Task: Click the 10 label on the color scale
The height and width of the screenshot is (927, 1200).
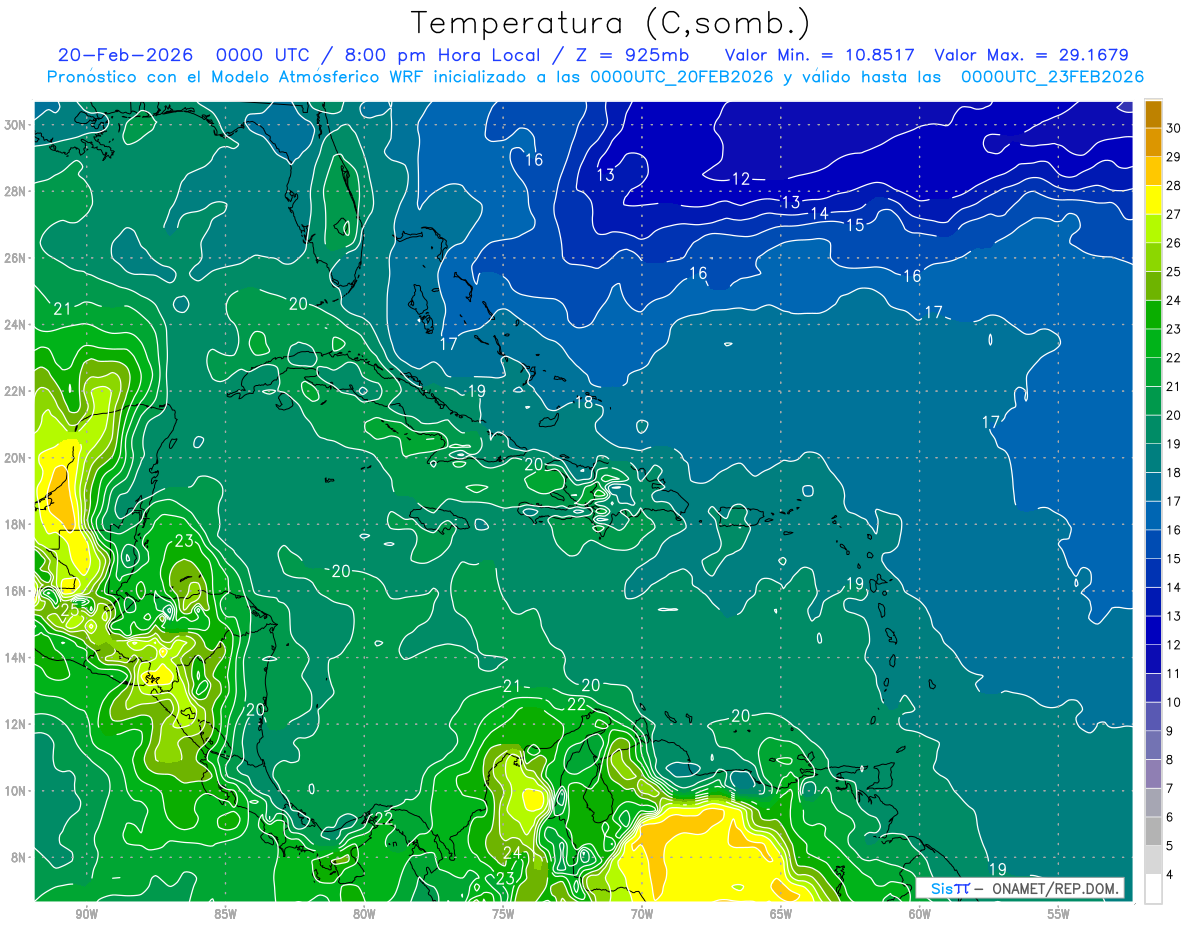Action: (x=1174, y=703)
